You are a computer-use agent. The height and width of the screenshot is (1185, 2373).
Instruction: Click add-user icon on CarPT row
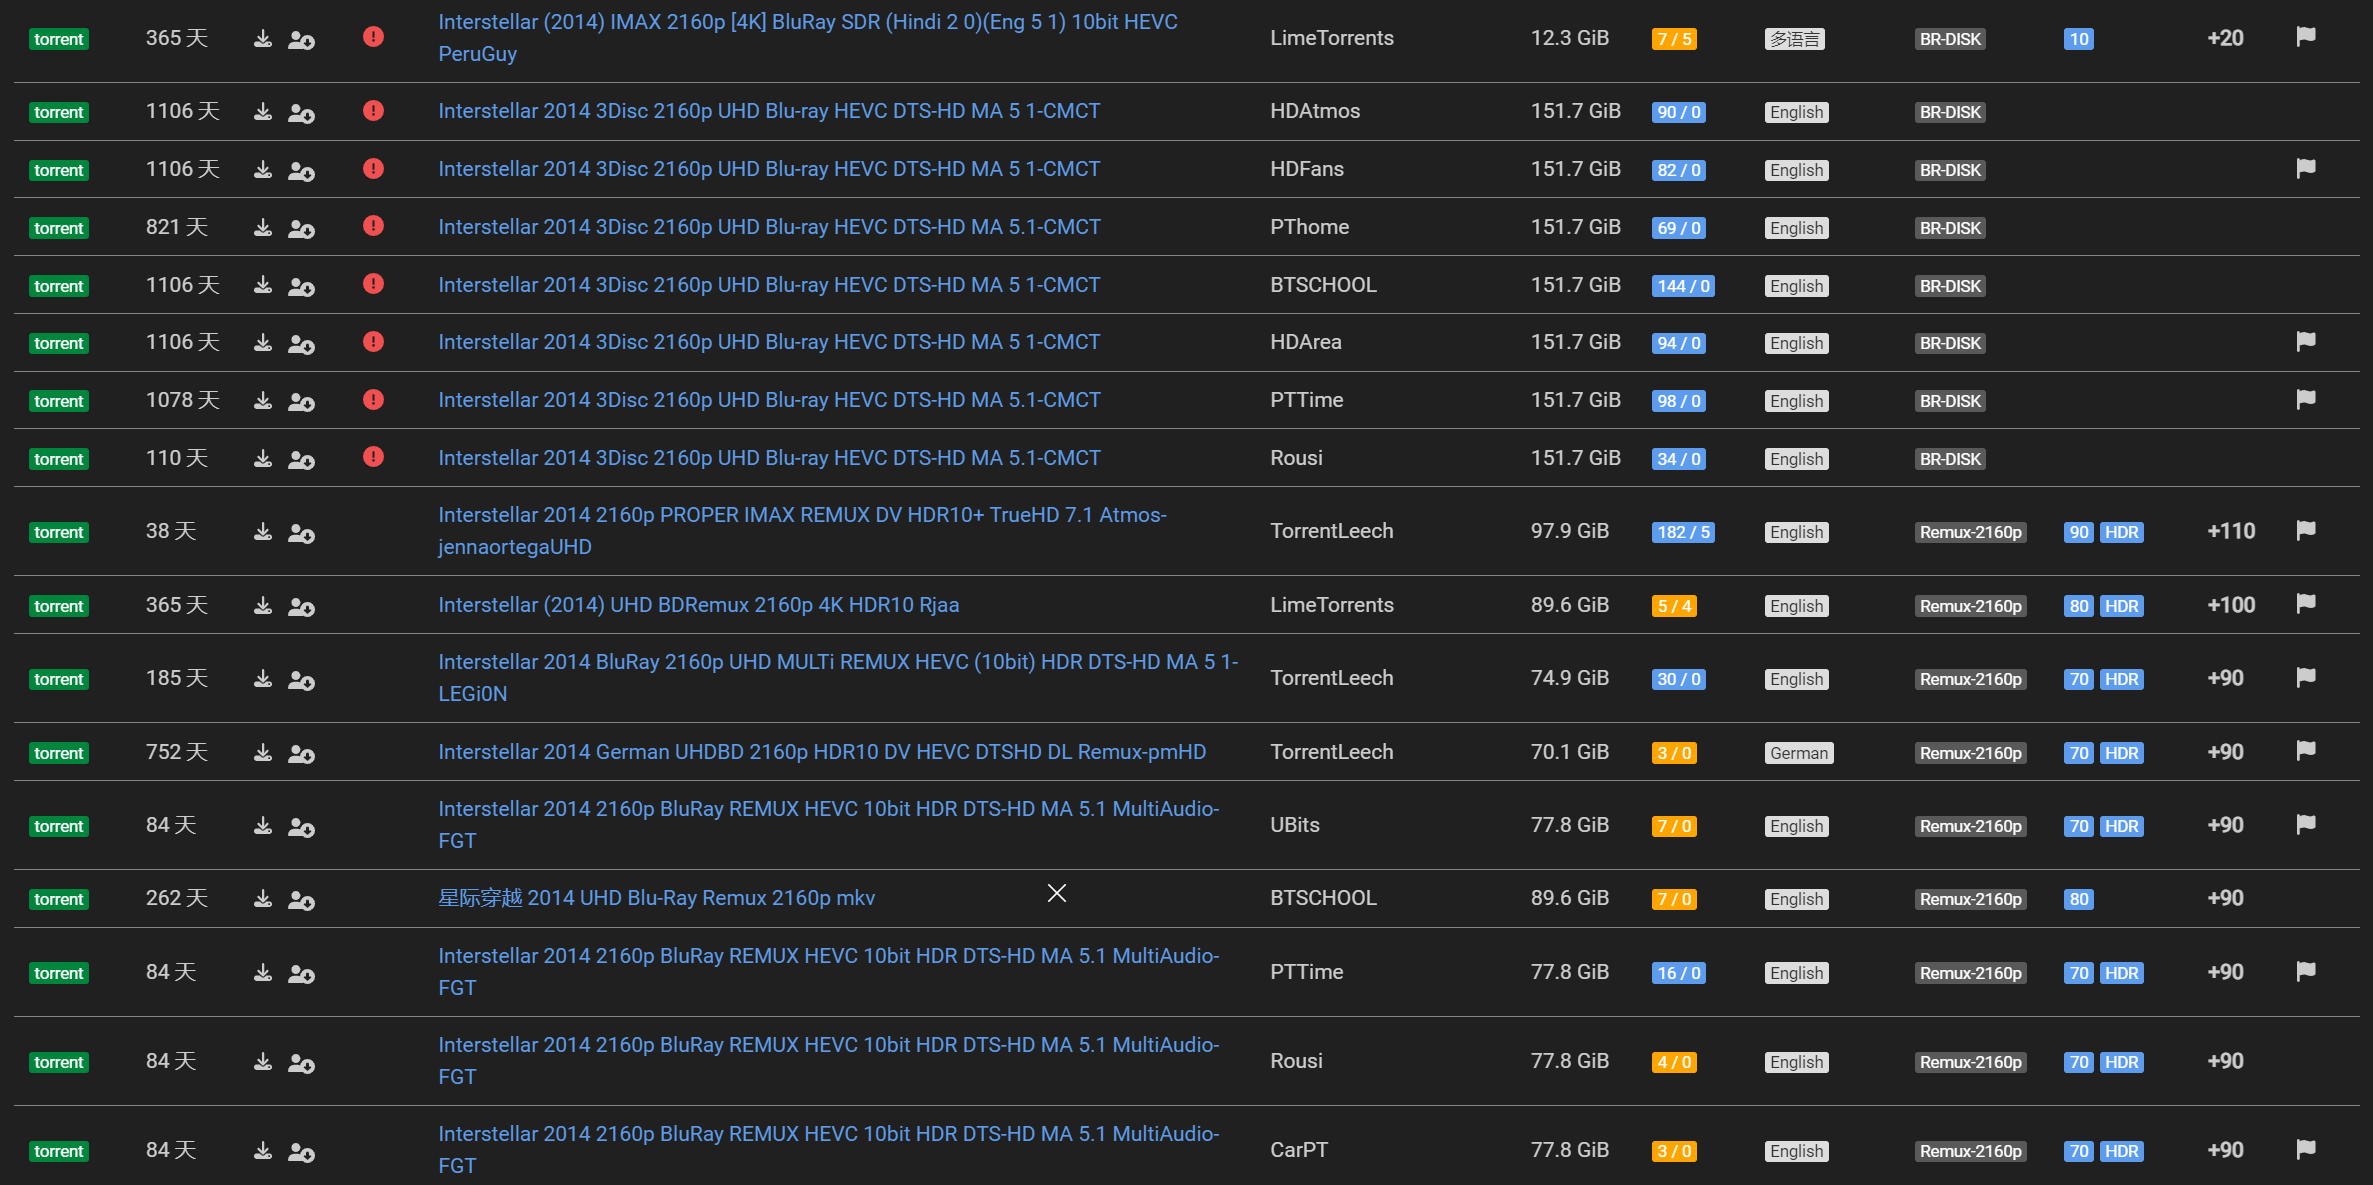point(301,1152)
